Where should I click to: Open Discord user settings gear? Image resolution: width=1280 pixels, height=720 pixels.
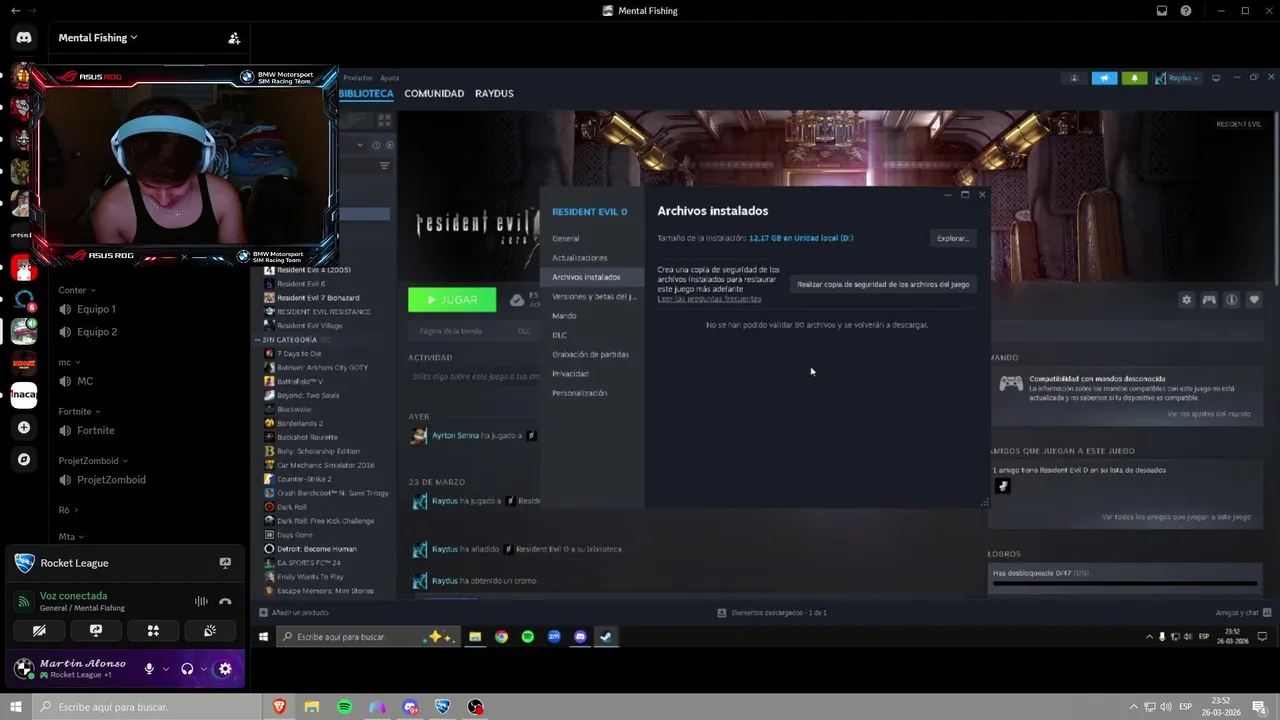point(225,669)
